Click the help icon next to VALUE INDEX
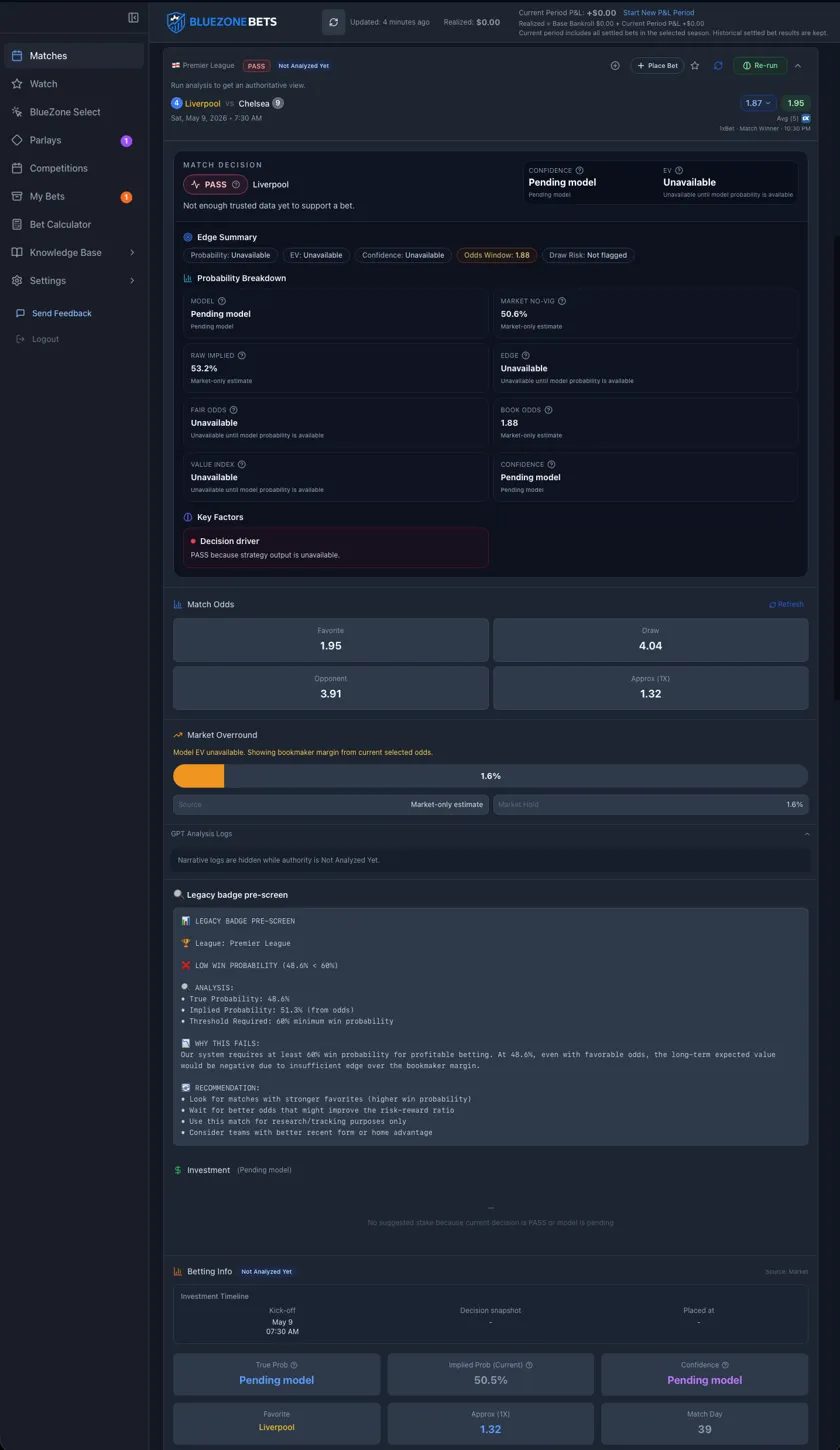This screenshot has width=840, height=1450. (242, 464)
